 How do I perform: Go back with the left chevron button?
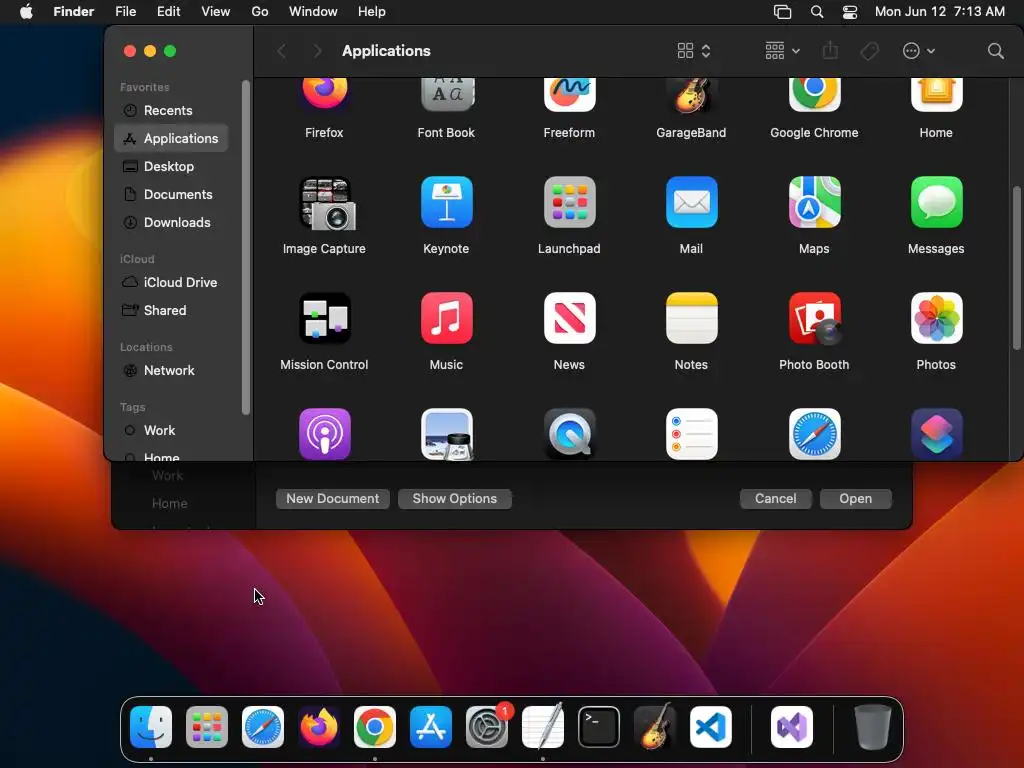(281, 51)
